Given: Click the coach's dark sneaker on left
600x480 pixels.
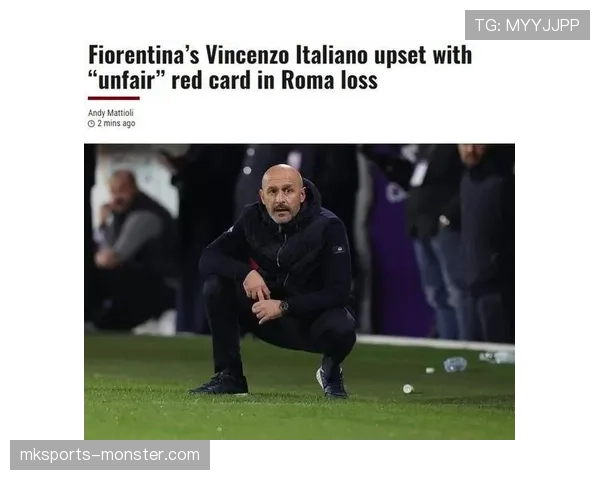Looking at the screenshot, I should (220, 384).
